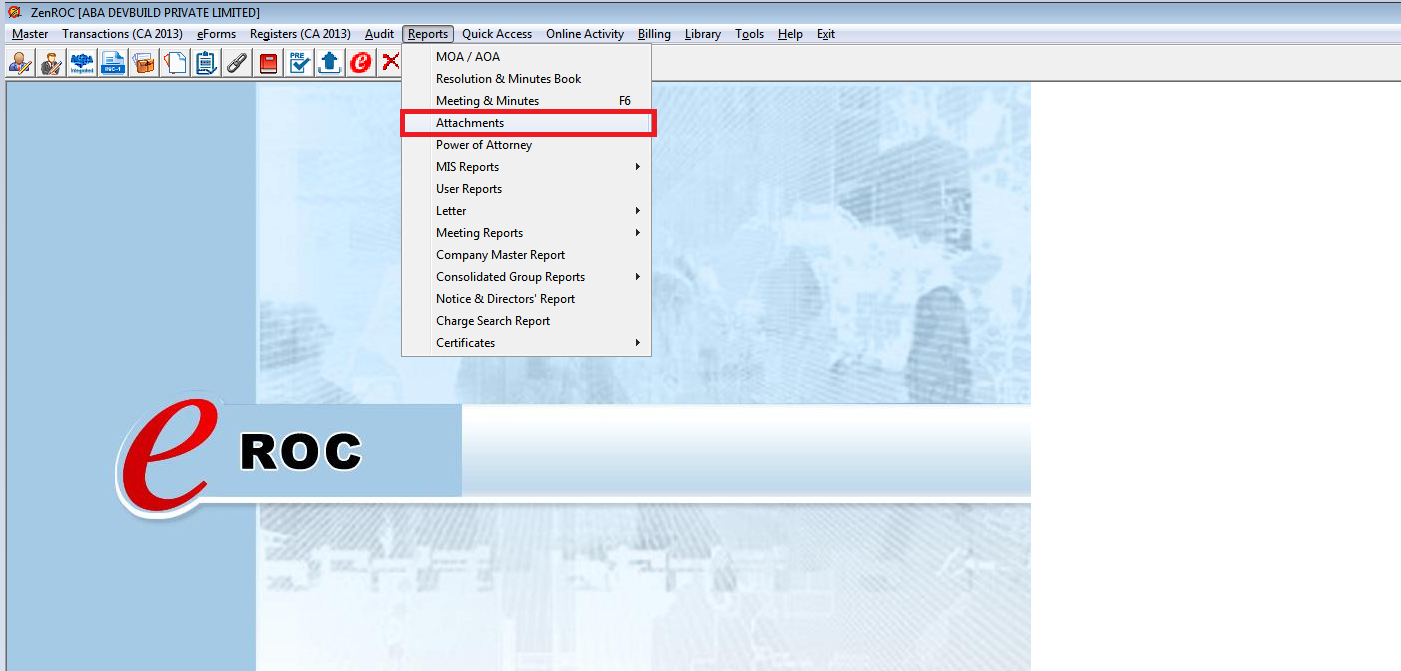Choose Resolution & Minutes Book
This screenshot has width=1401, height=671.
[x=527, y=79]
